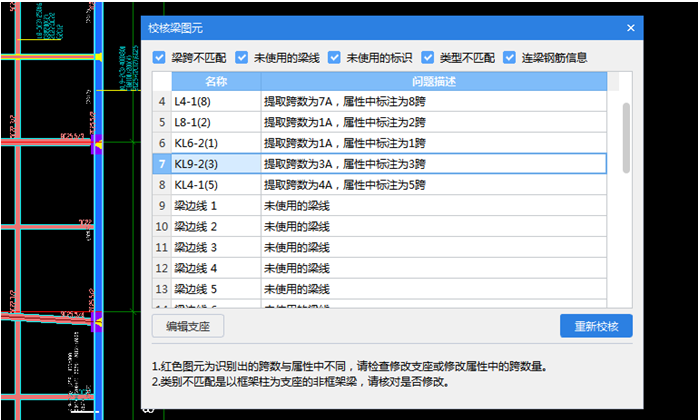Click row number 13 cell
The width and height of the screenshot is (698, 420).
[162, 289]
